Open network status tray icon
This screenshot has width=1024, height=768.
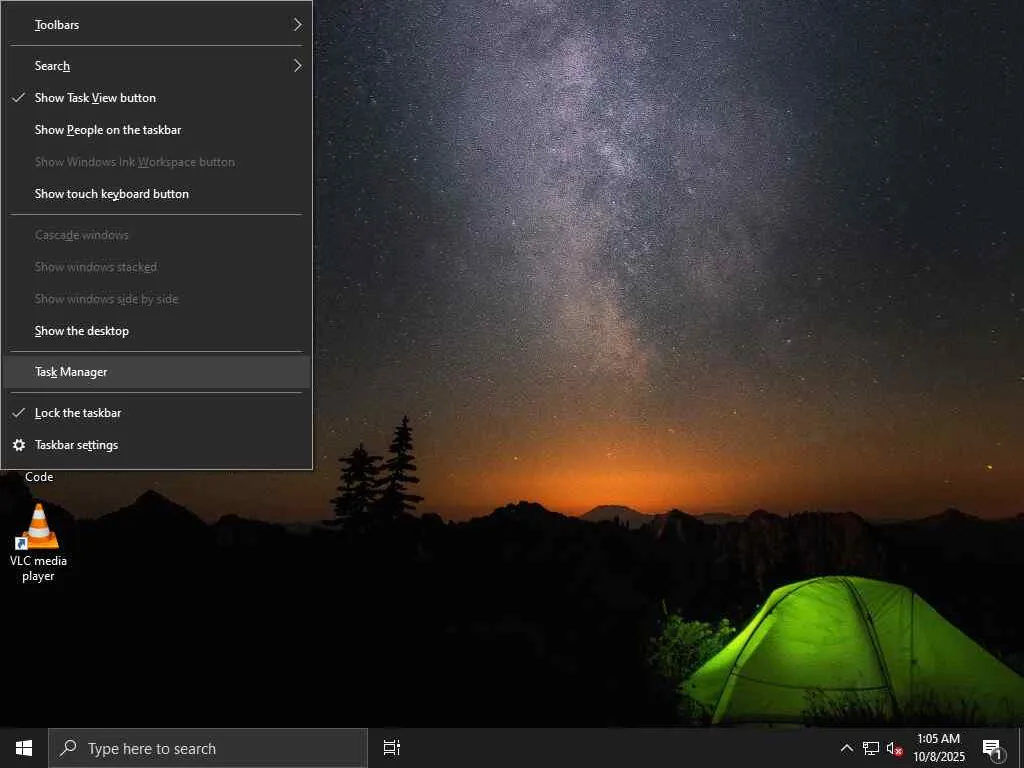[871, 748]
